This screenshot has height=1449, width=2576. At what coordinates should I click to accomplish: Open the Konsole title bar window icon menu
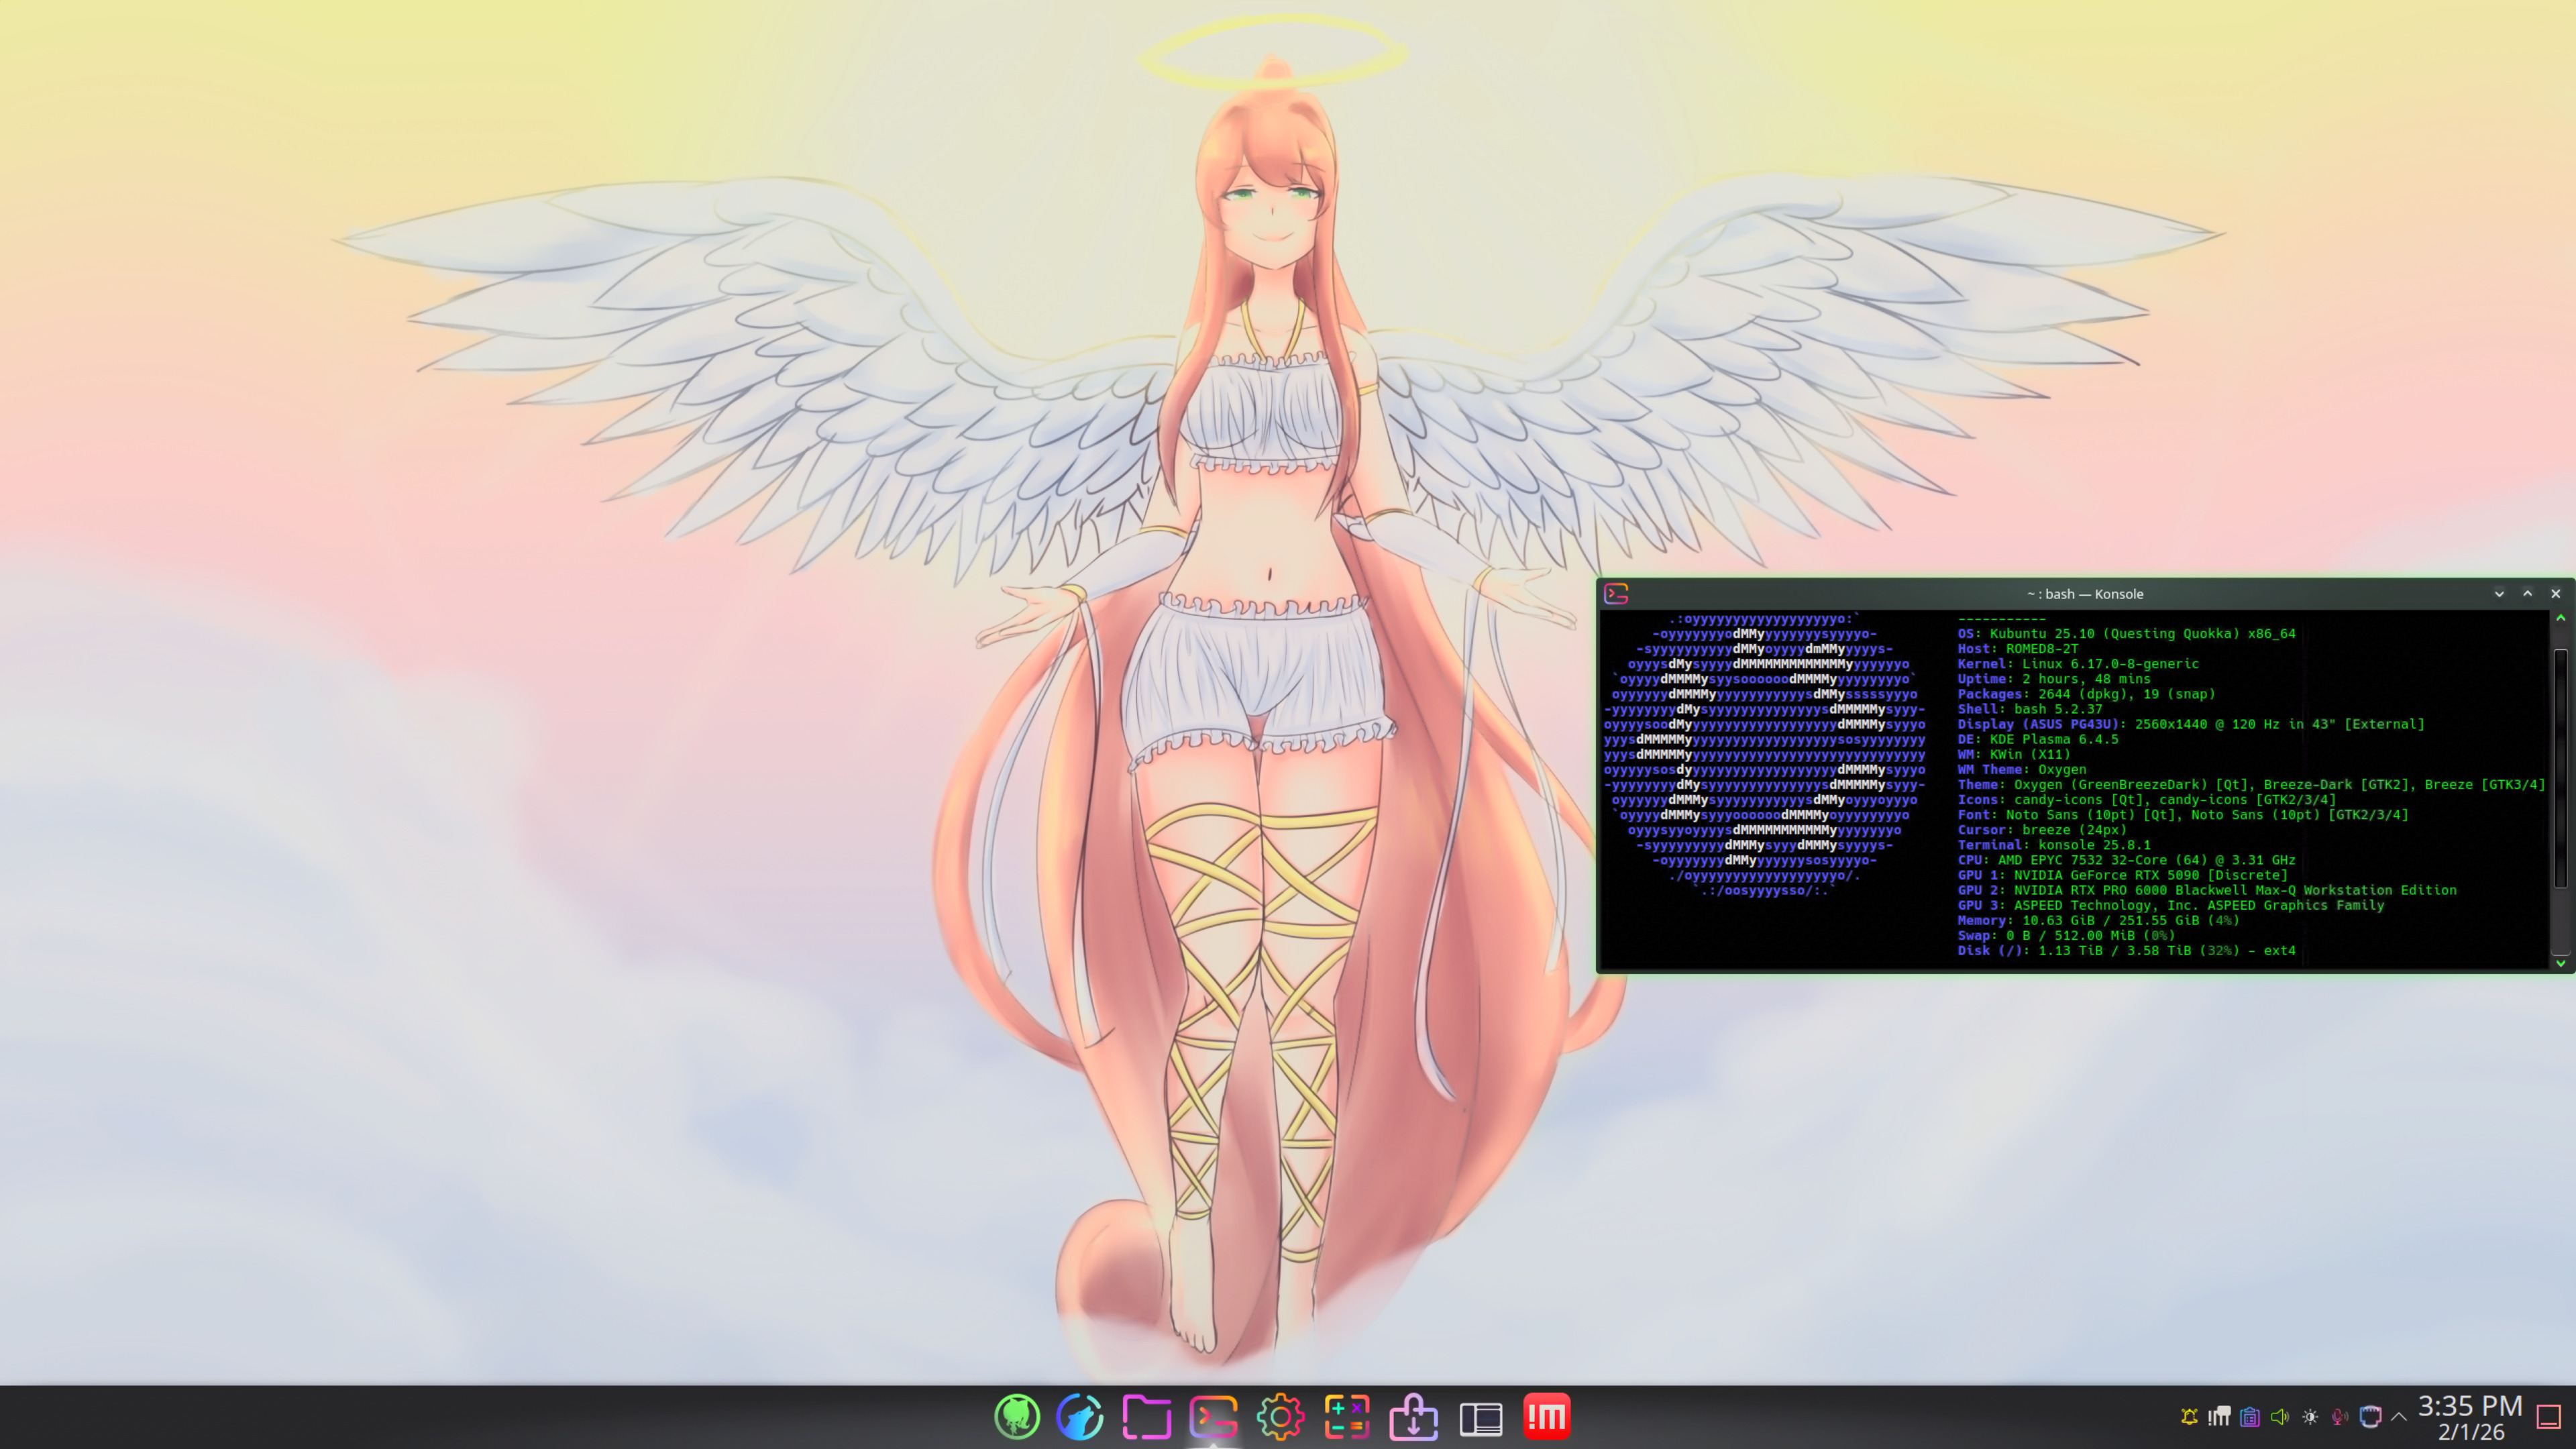(1616, 594)
